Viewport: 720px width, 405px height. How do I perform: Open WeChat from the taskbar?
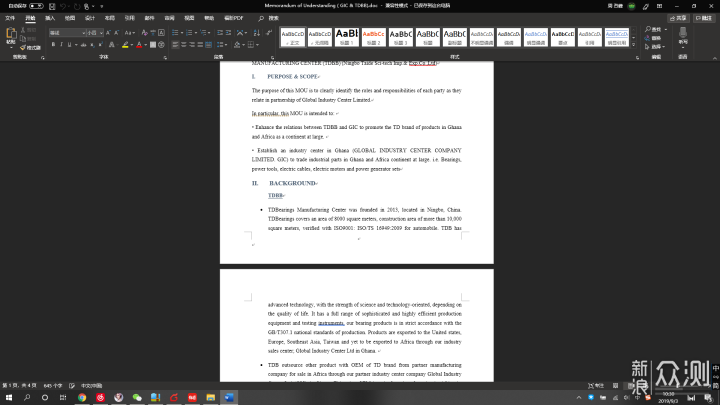pos(137,397)
